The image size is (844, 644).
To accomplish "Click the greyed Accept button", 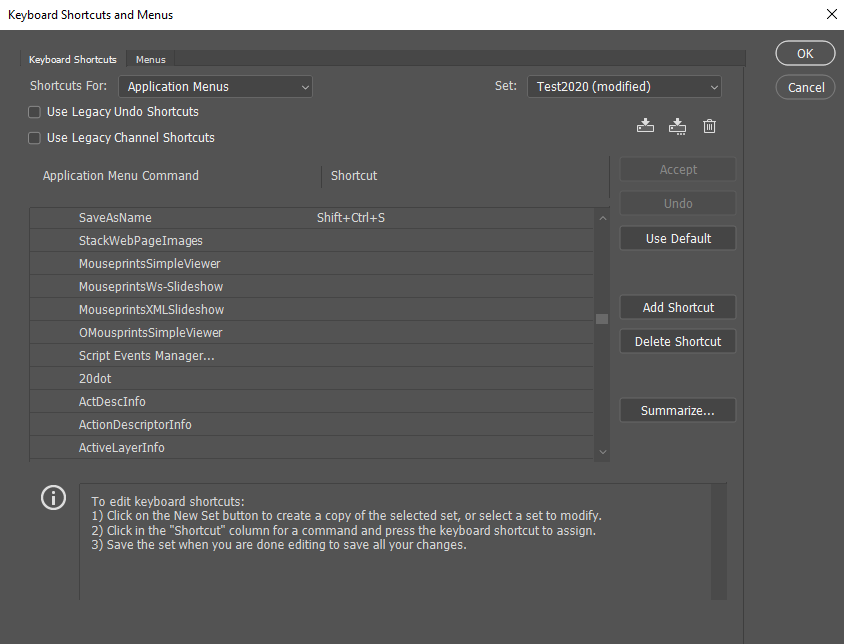I will pyautogui.click(x=678, y=170).
